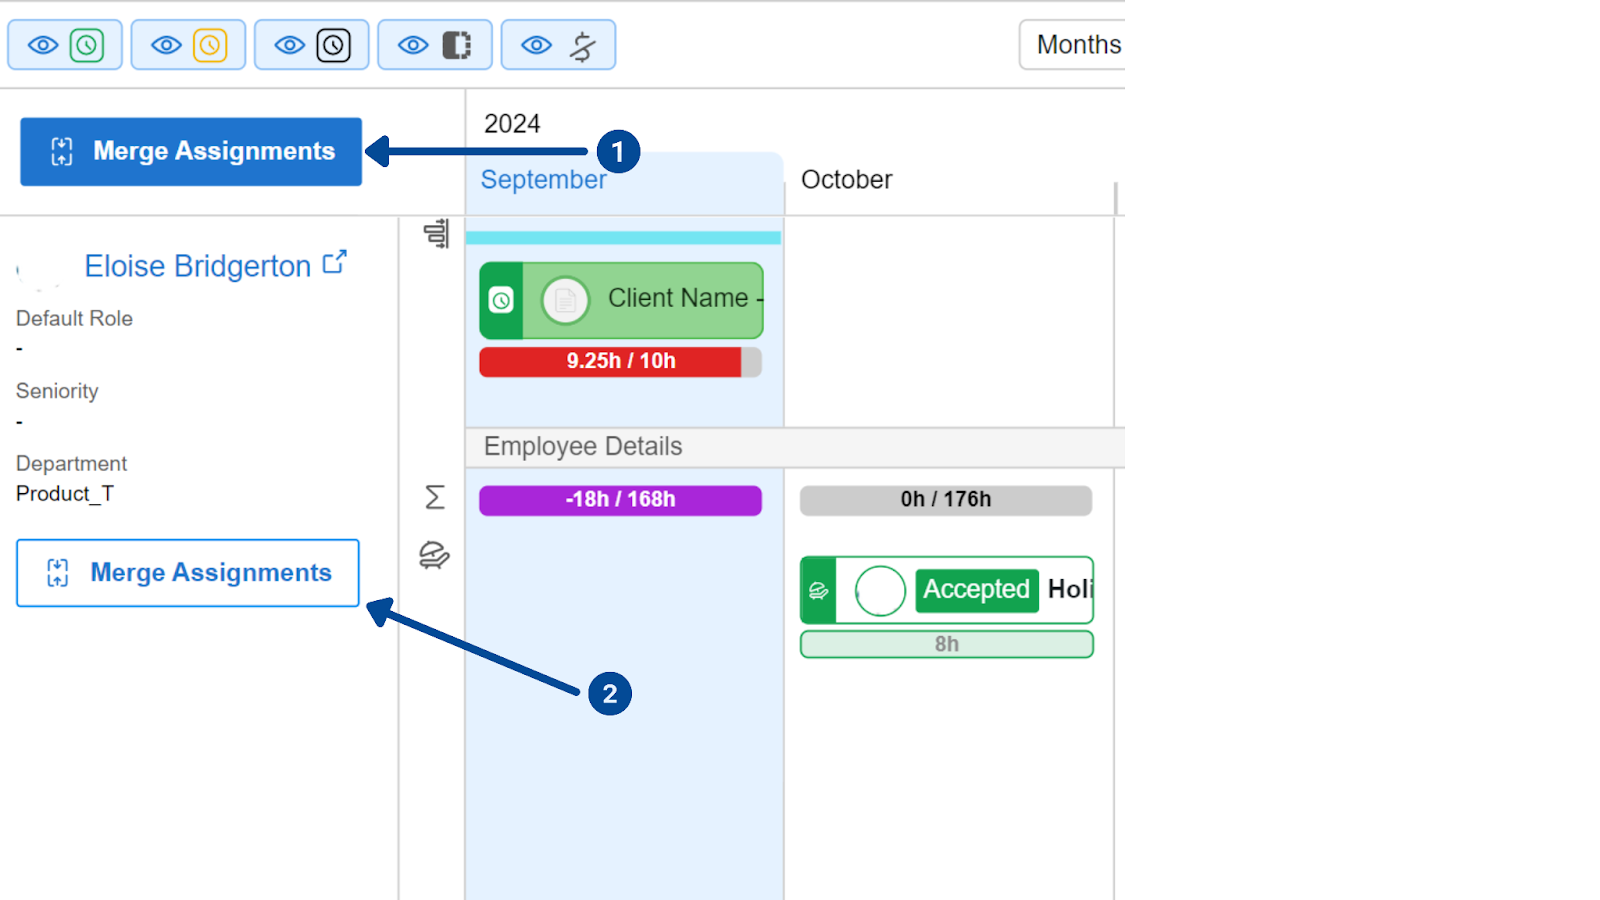This screenshot has width=1600, height=900.
Task: Select the October month column header
Action: point(845,180)
